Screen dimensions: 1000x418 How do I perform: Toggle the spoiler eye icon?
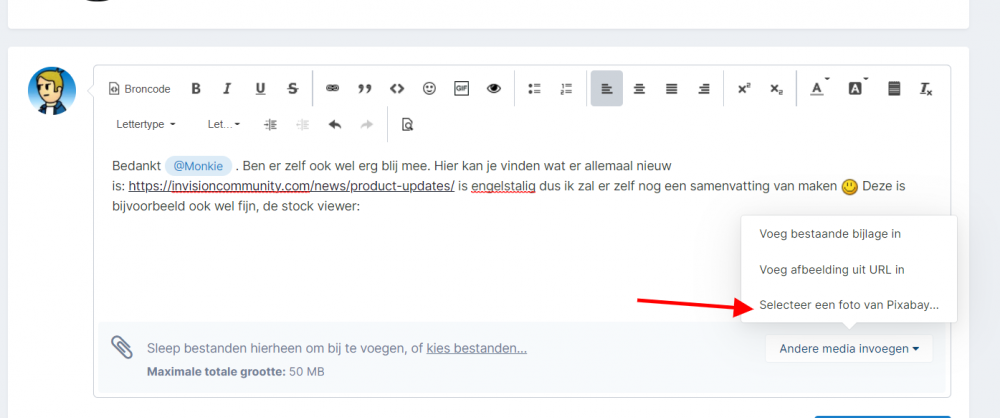[493, 89]
